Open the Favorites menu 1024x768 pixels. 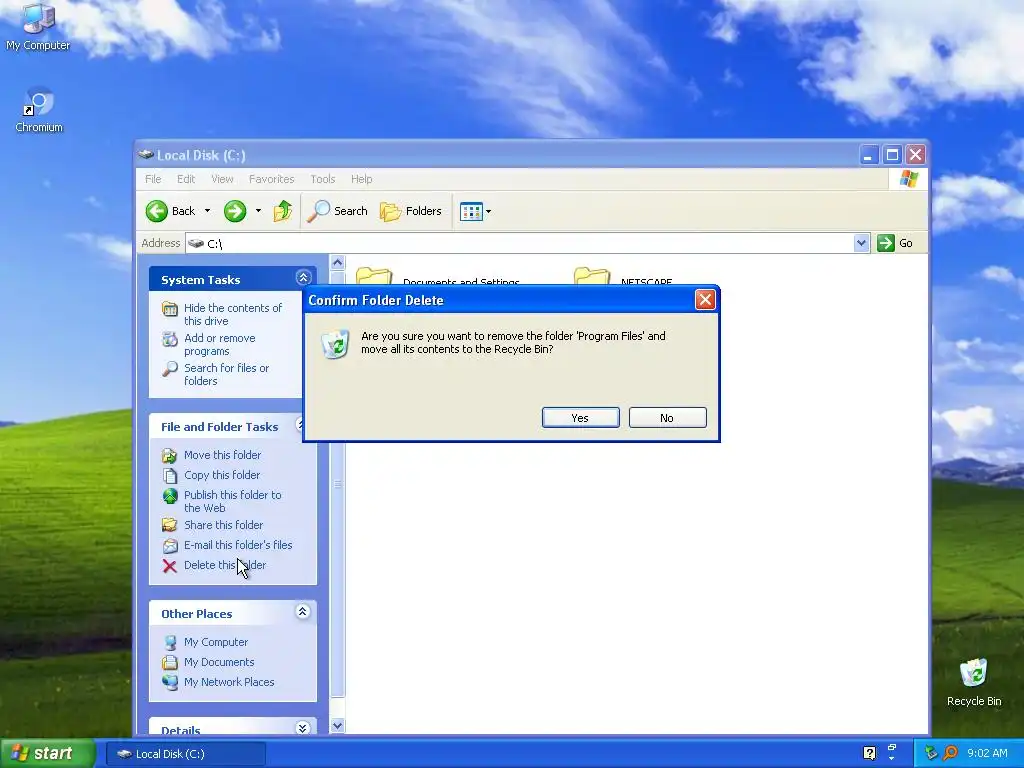pyautogui.click(x=272, y=179)
